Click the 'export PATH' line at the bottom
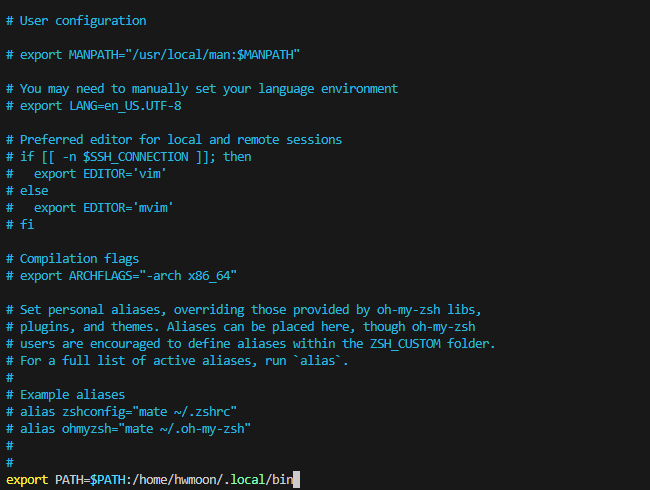This screenshot has height=490, width=650. click(x=153, y=480)
